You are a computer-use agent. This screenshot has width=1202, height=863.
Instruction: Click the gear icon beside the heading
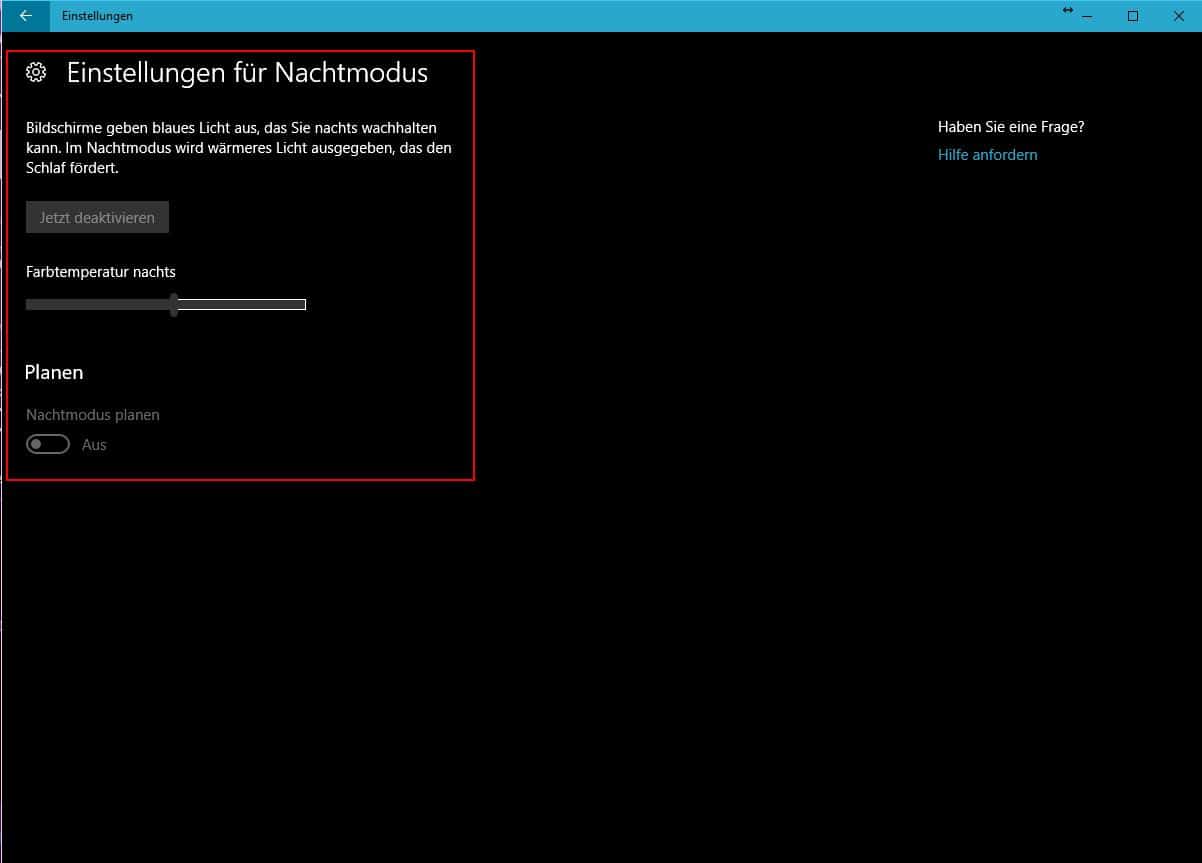pyautogui.click(x=36, y=72)
